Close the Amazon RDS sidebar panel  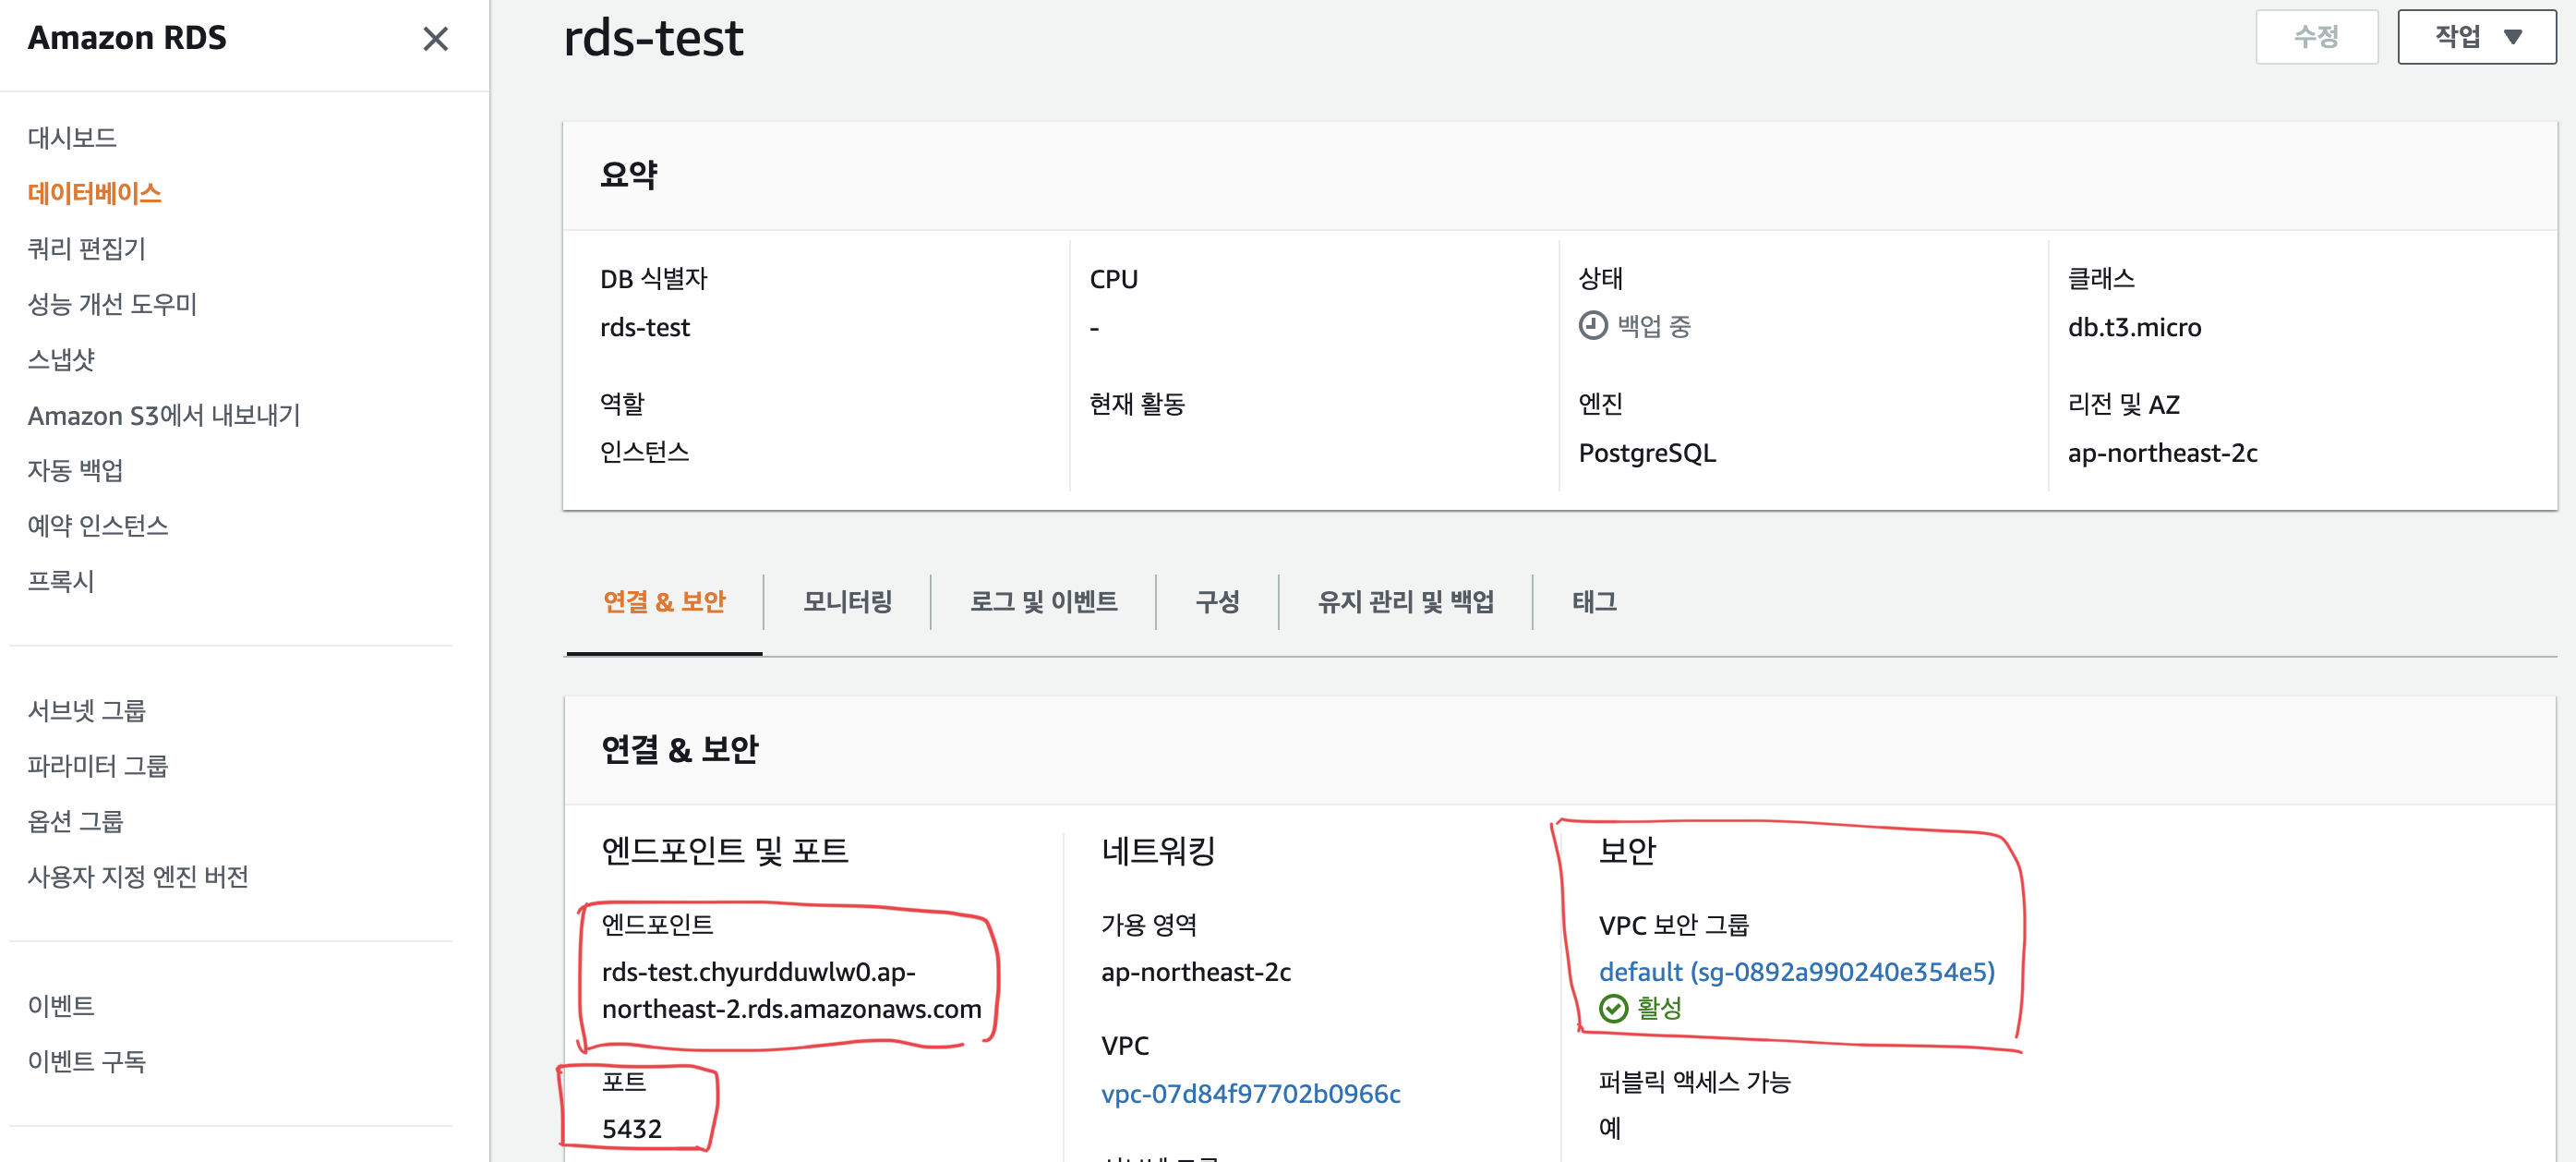435,39
